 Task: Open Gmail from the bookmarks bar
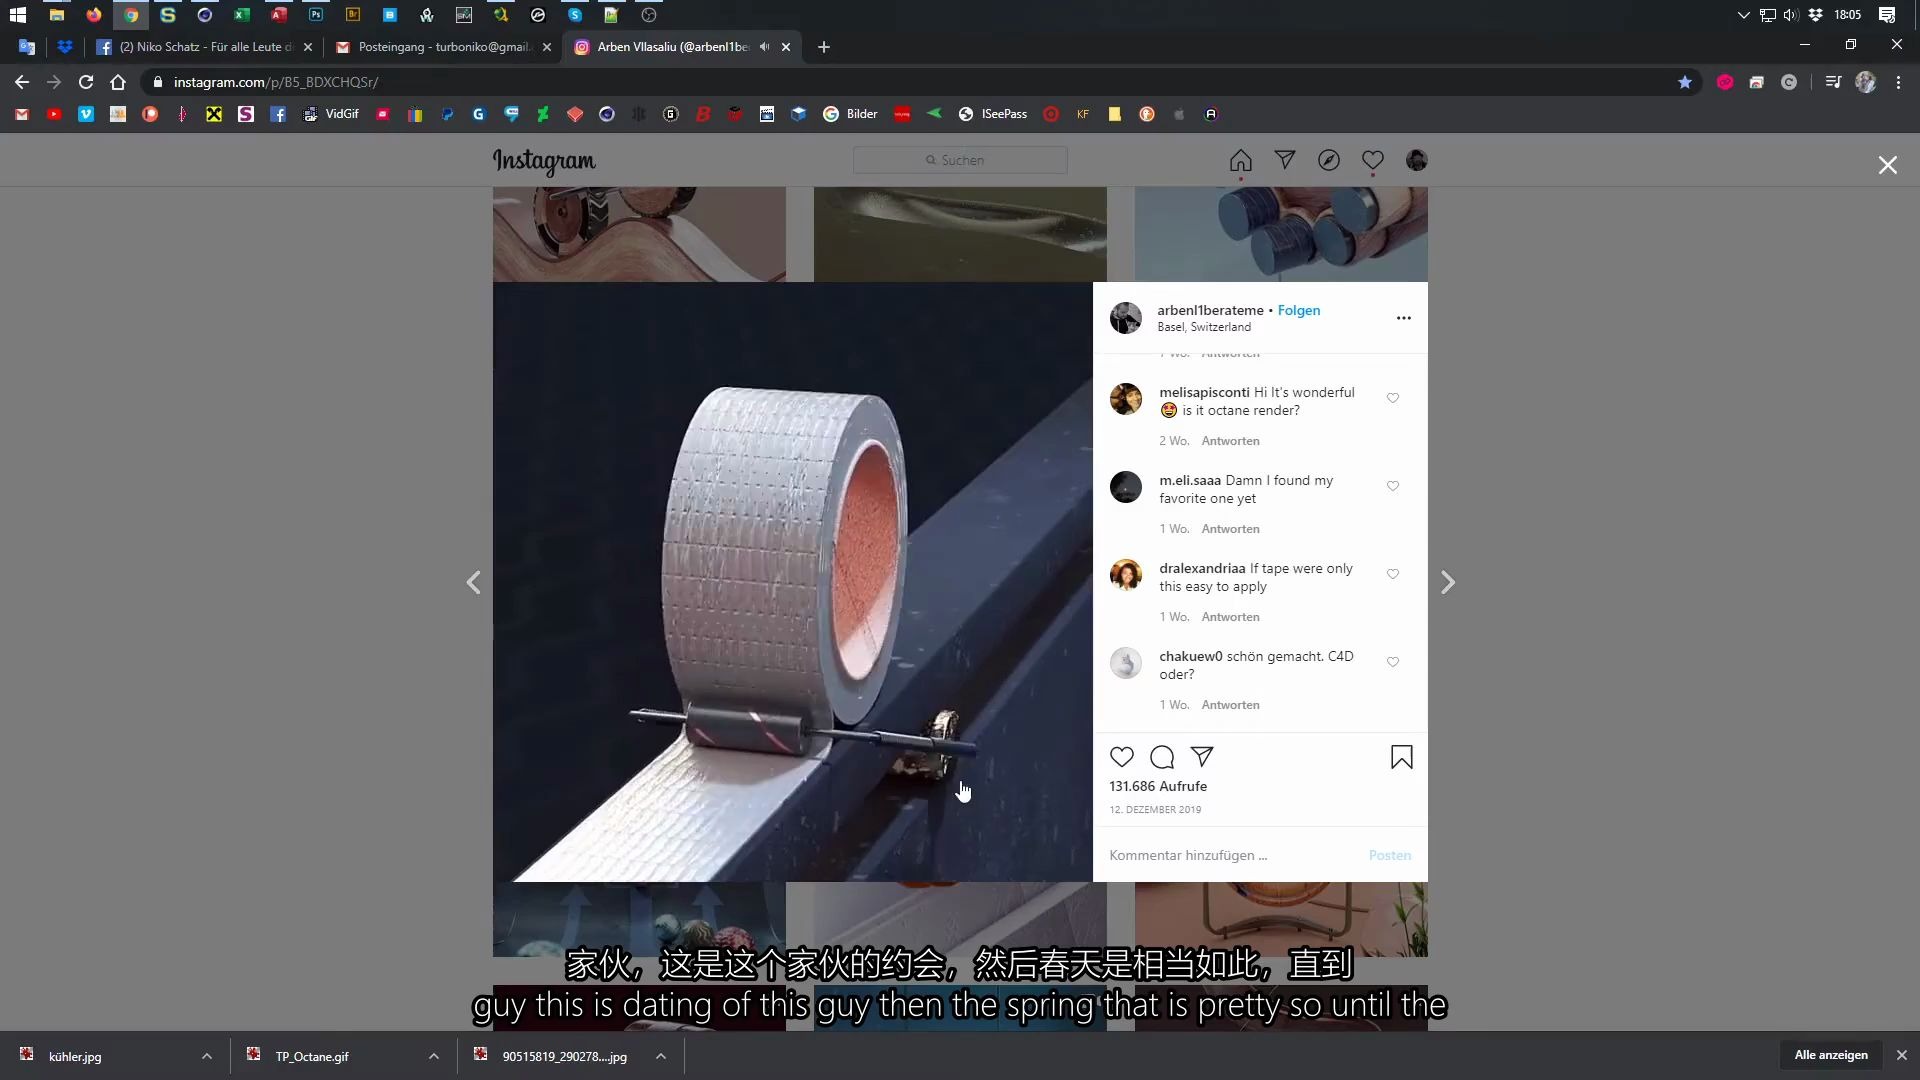coord(21,114)
